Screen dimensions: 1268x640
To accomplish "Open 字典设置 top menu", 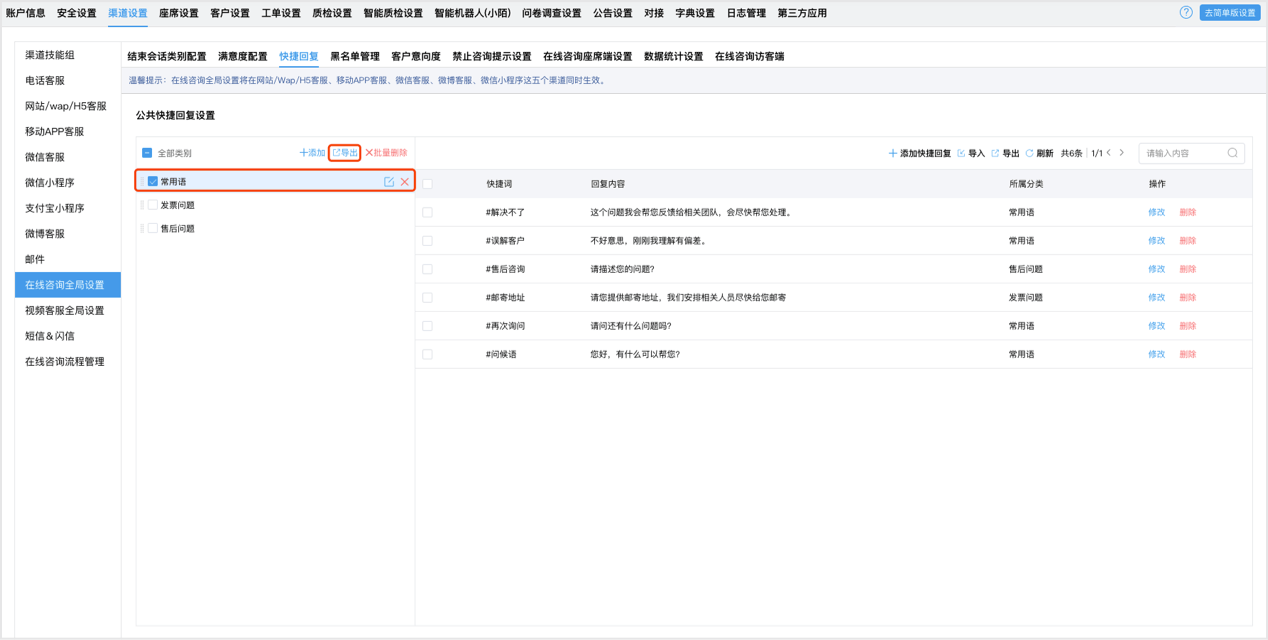I will coord(695,13).
